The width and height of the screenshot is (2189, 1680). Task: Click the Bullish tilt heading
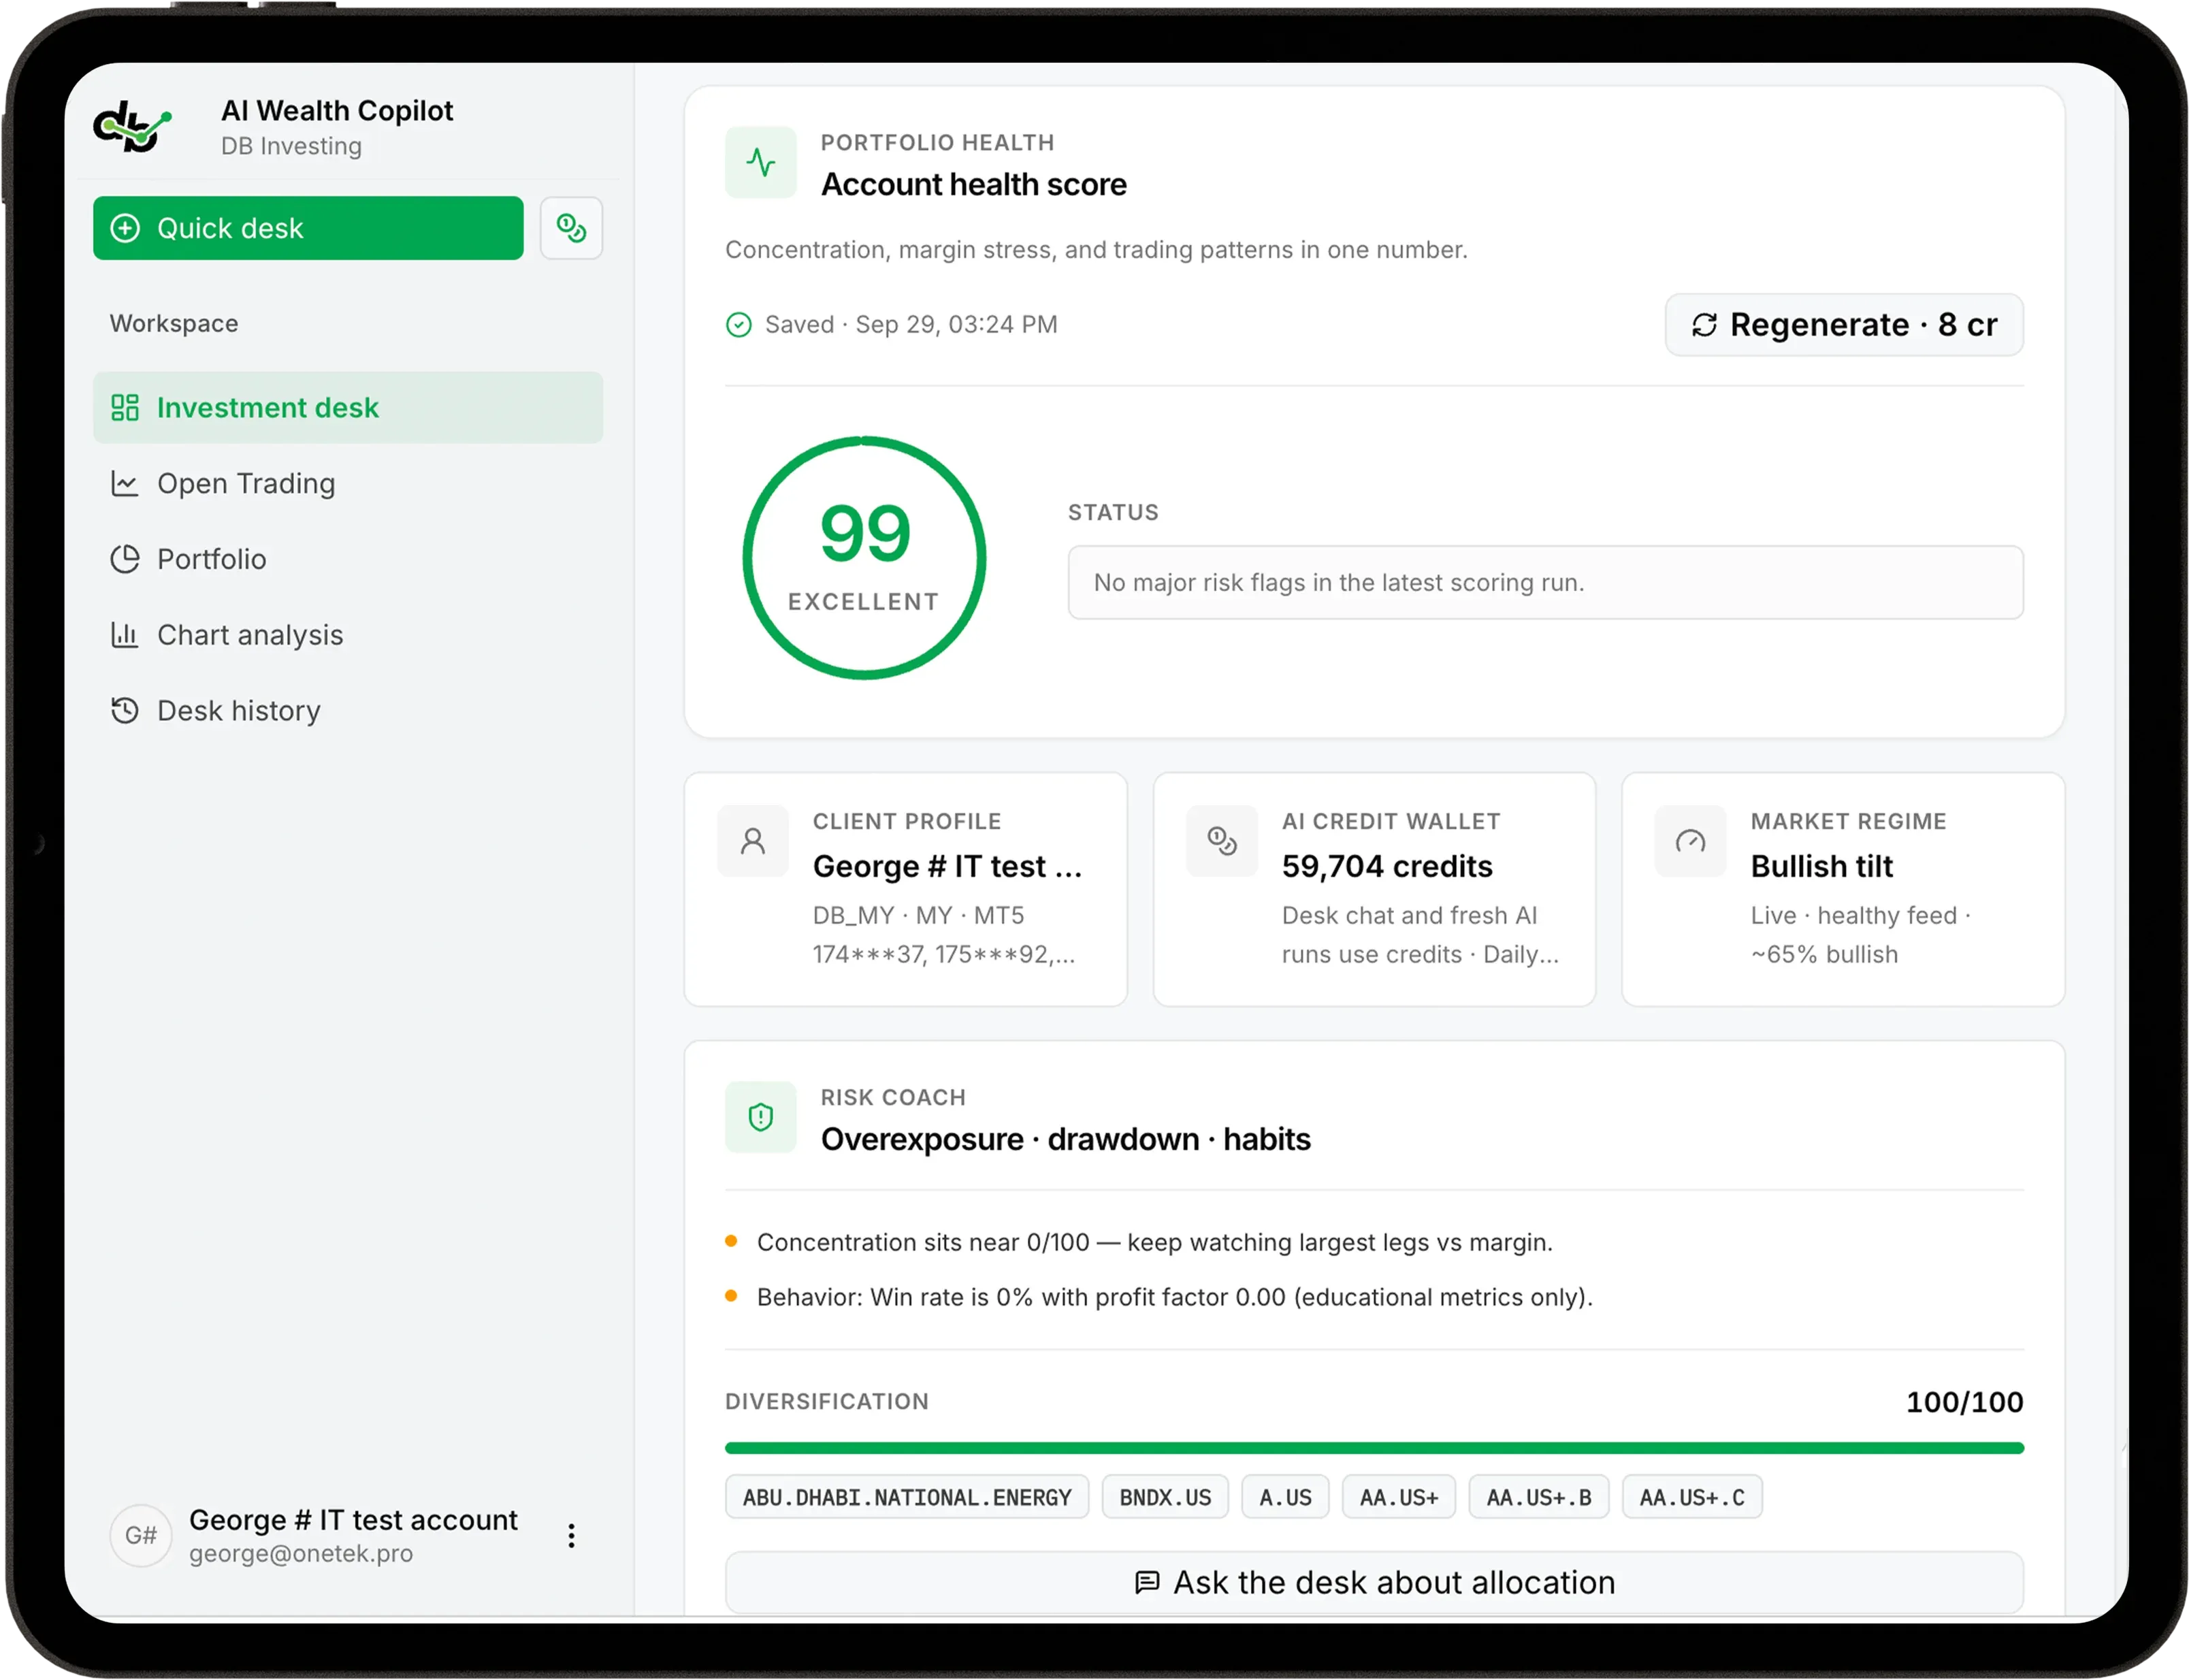[1823, 867]
